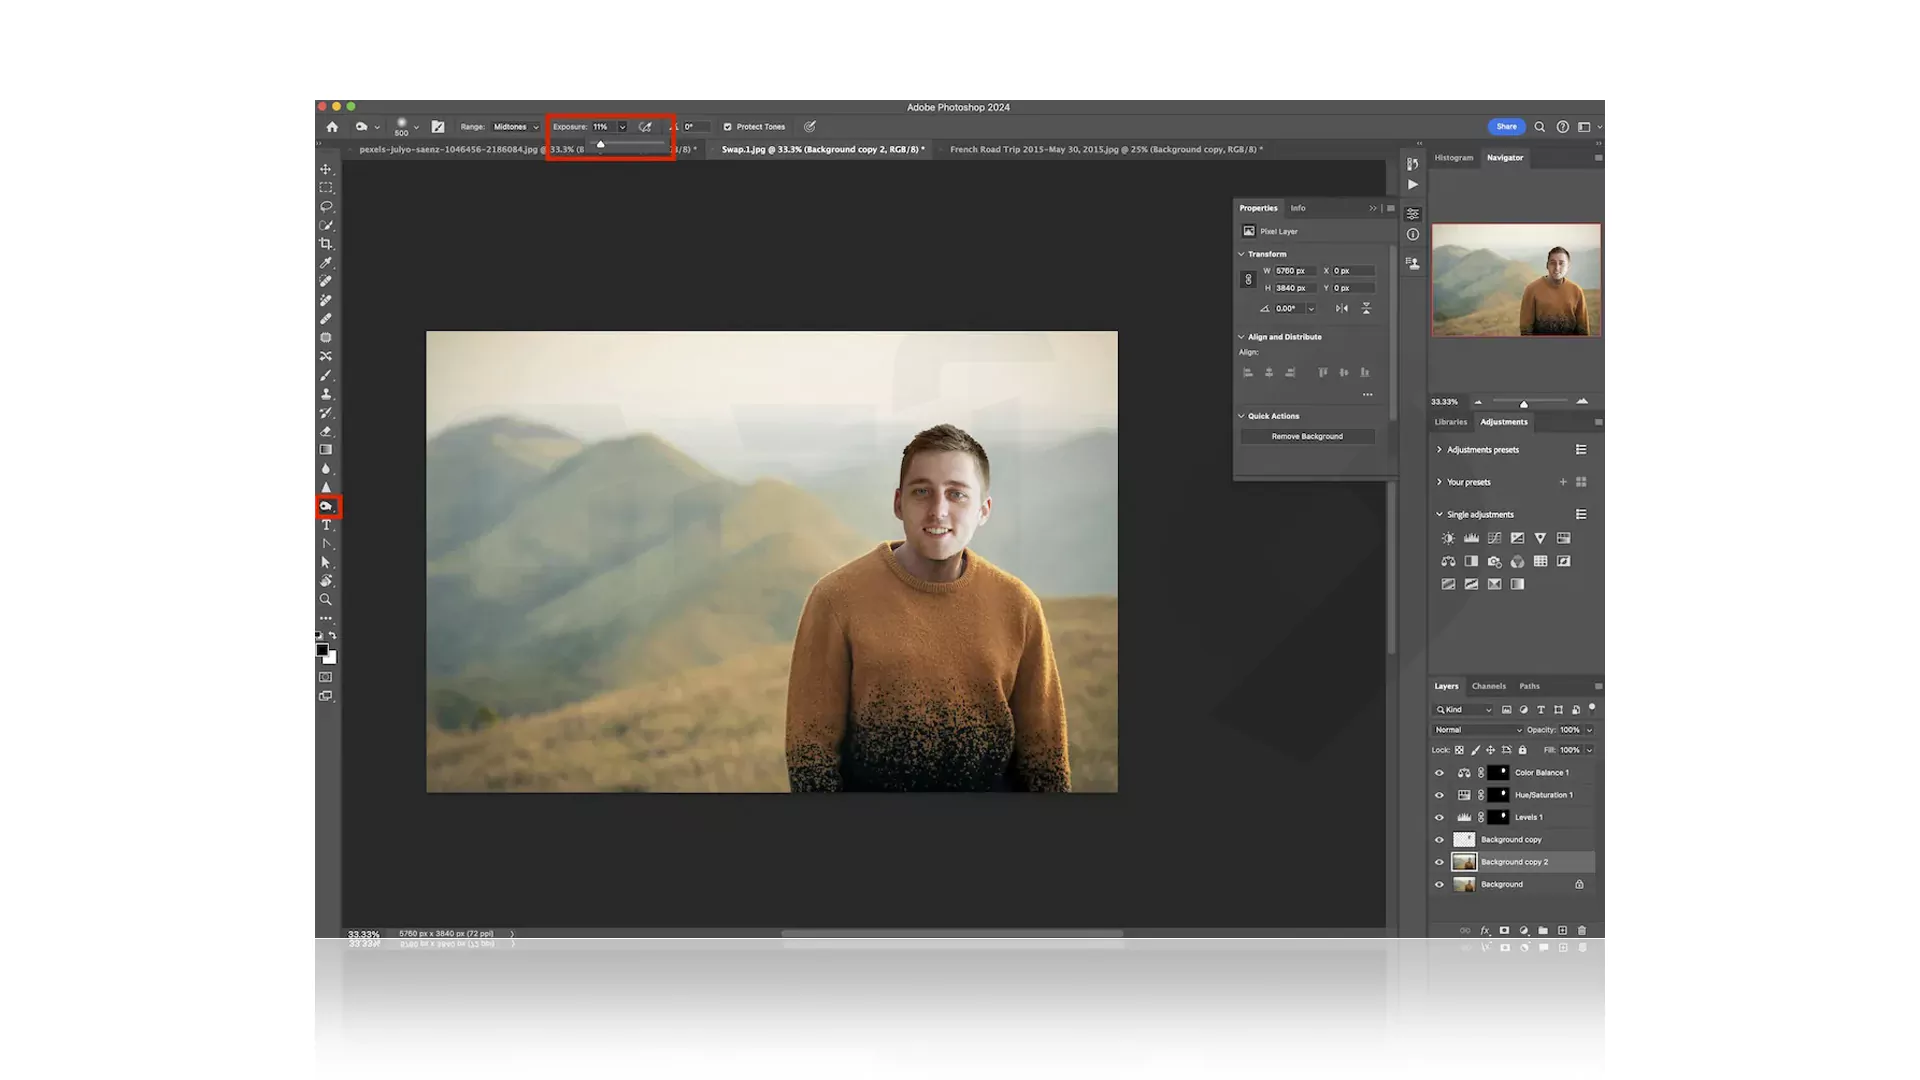Select the Eraser tool

pos(326,432)
